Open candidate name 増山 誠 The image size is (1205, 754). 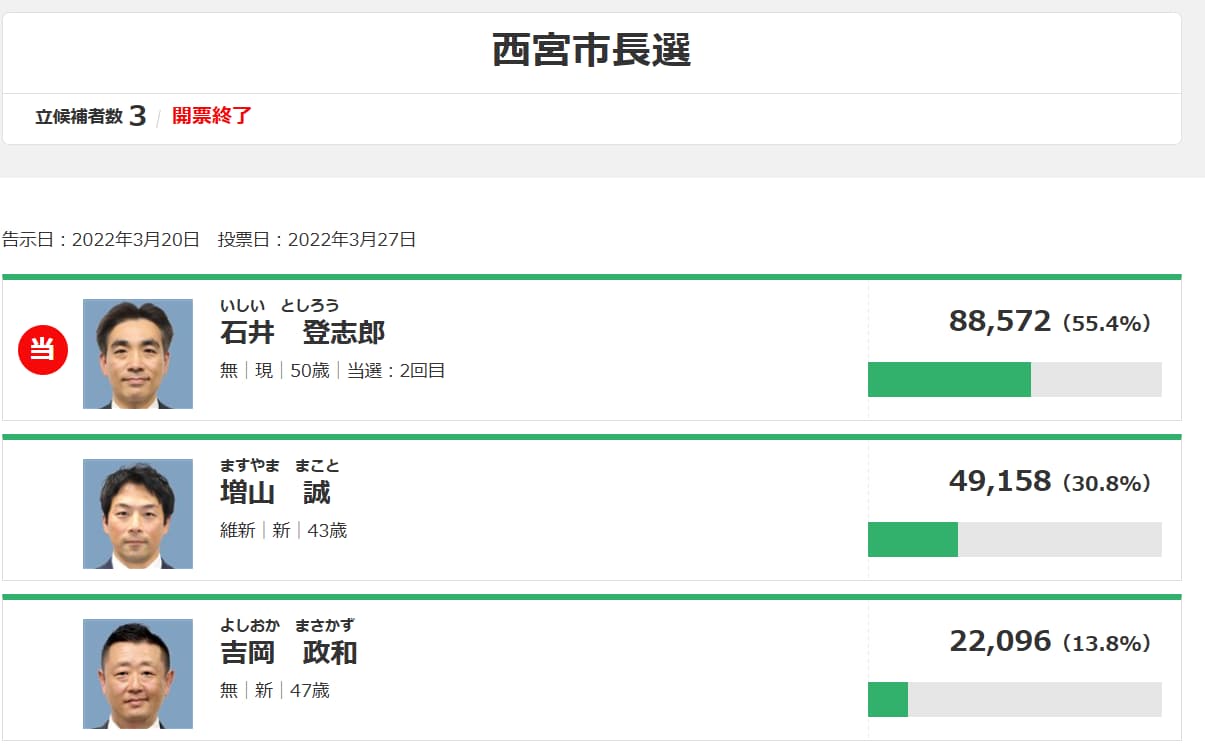pos(275,493)
